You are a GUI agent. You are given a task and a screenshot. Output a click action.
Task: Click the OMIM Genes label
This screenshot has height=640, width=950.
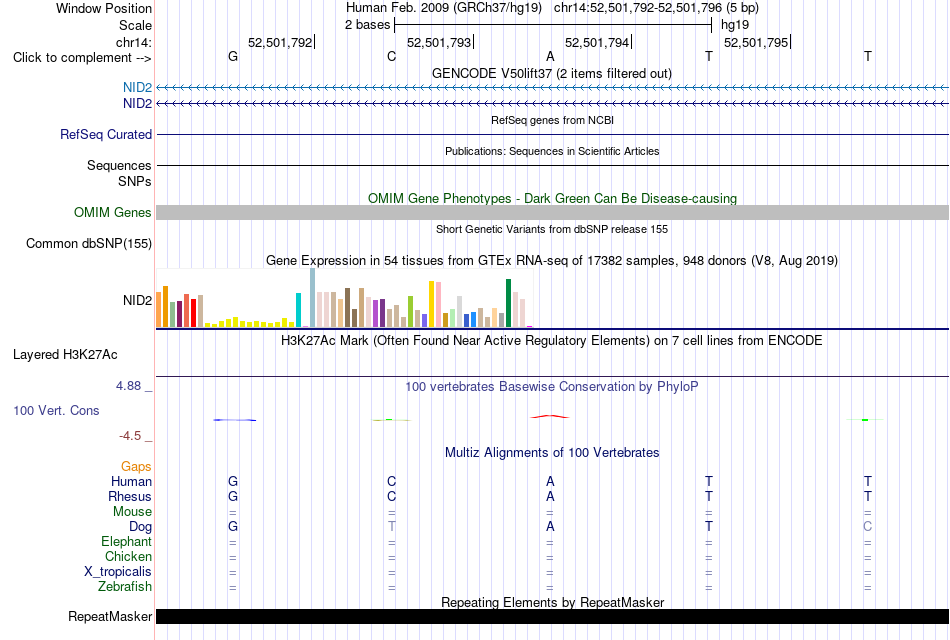coord(113,213)
